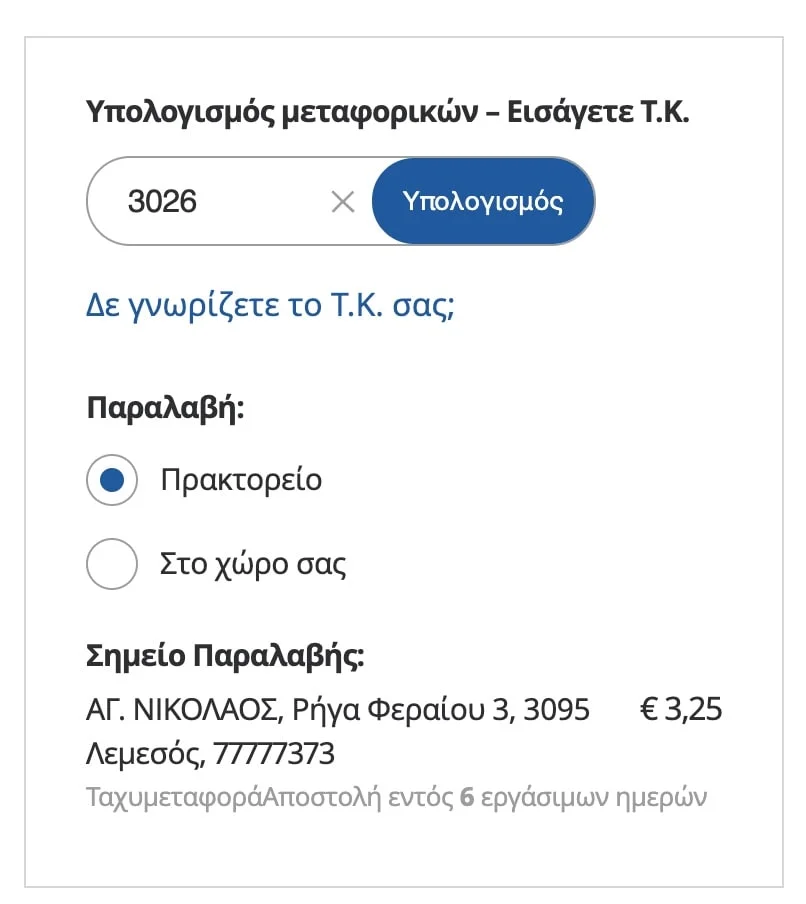Screen dimensions: 806x904
Task: Clear the postal code with the X icon
Action: pos(343,202)
